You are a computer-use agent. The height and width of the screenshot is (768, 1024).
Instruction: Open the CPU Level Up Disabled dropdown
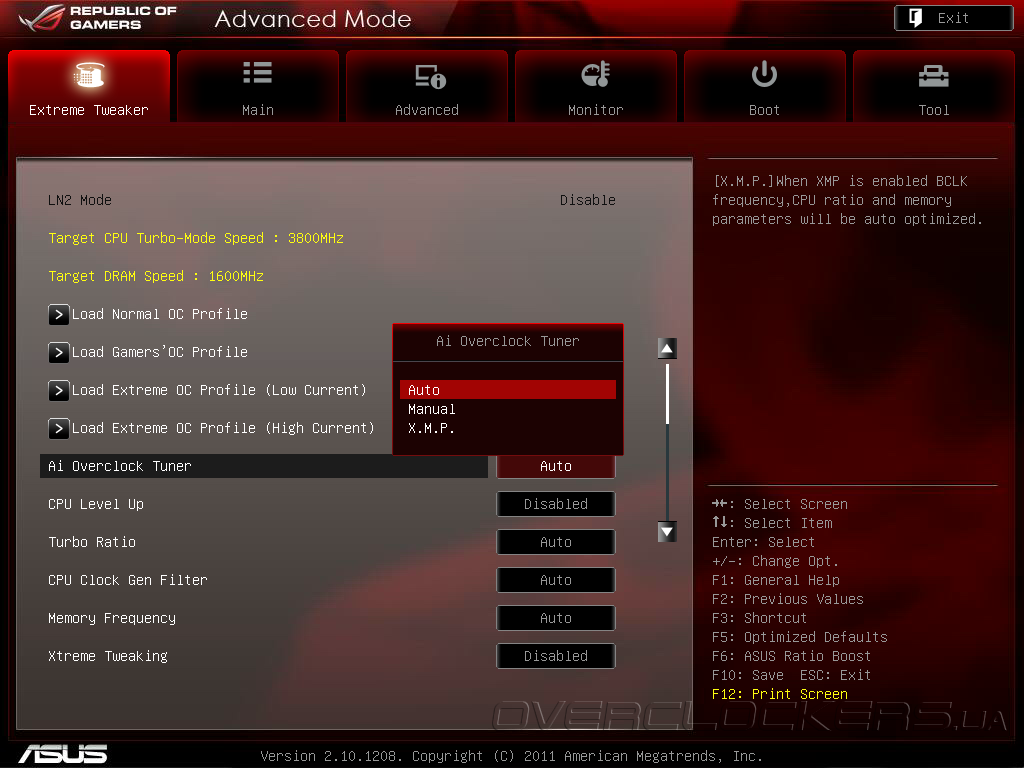[x=556, y=504]
